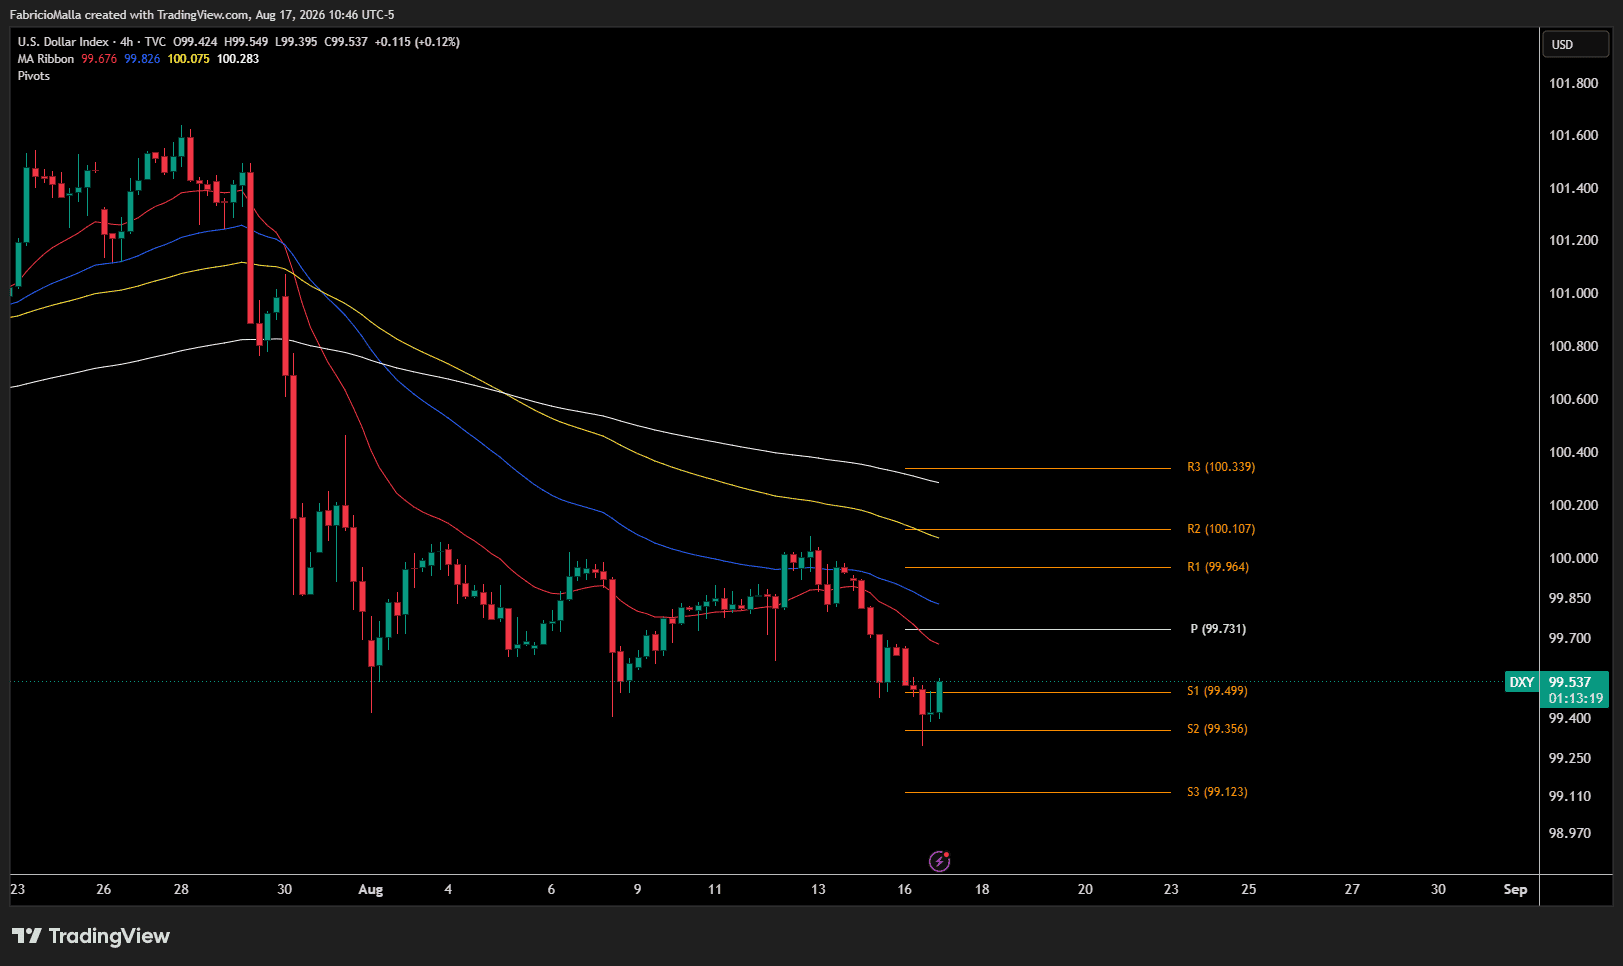Click the R1 (99.964) pivot label
Viewport: 1623px width, 966px height.
tap(1218, 567)
